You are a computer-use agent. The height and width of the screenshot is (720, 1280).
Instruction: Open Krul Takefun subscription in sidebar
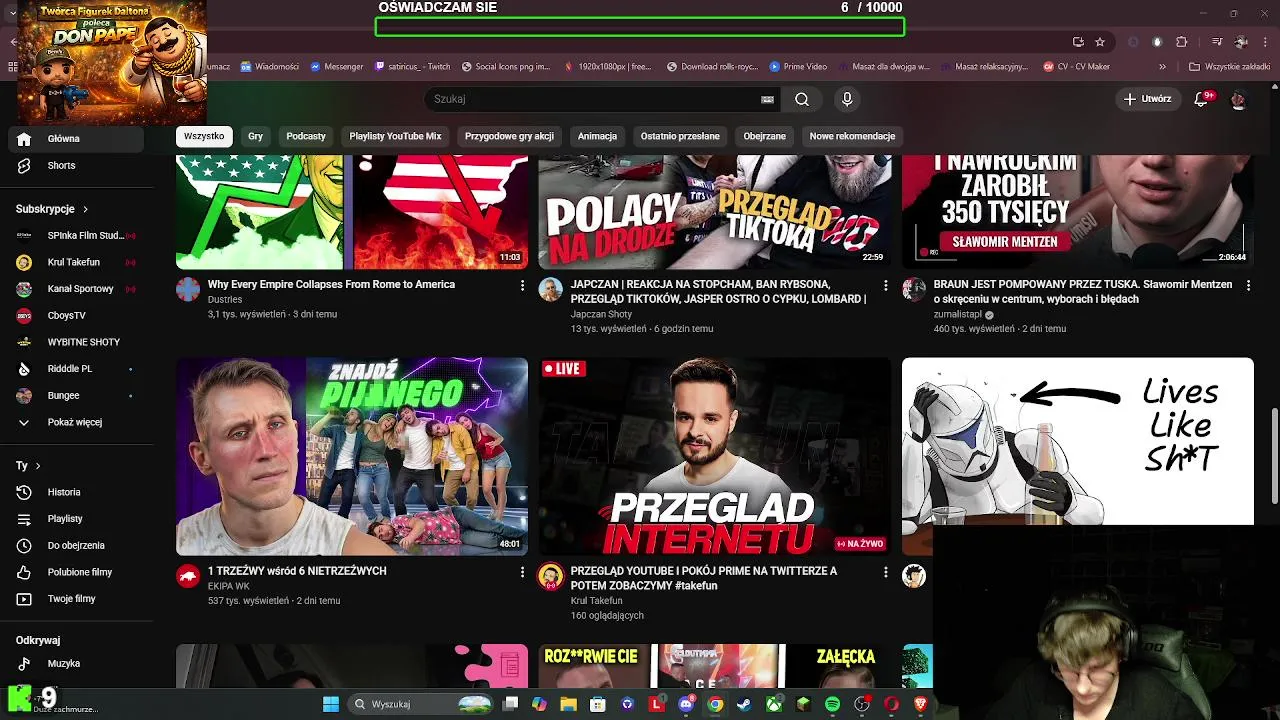coord(75,262)
